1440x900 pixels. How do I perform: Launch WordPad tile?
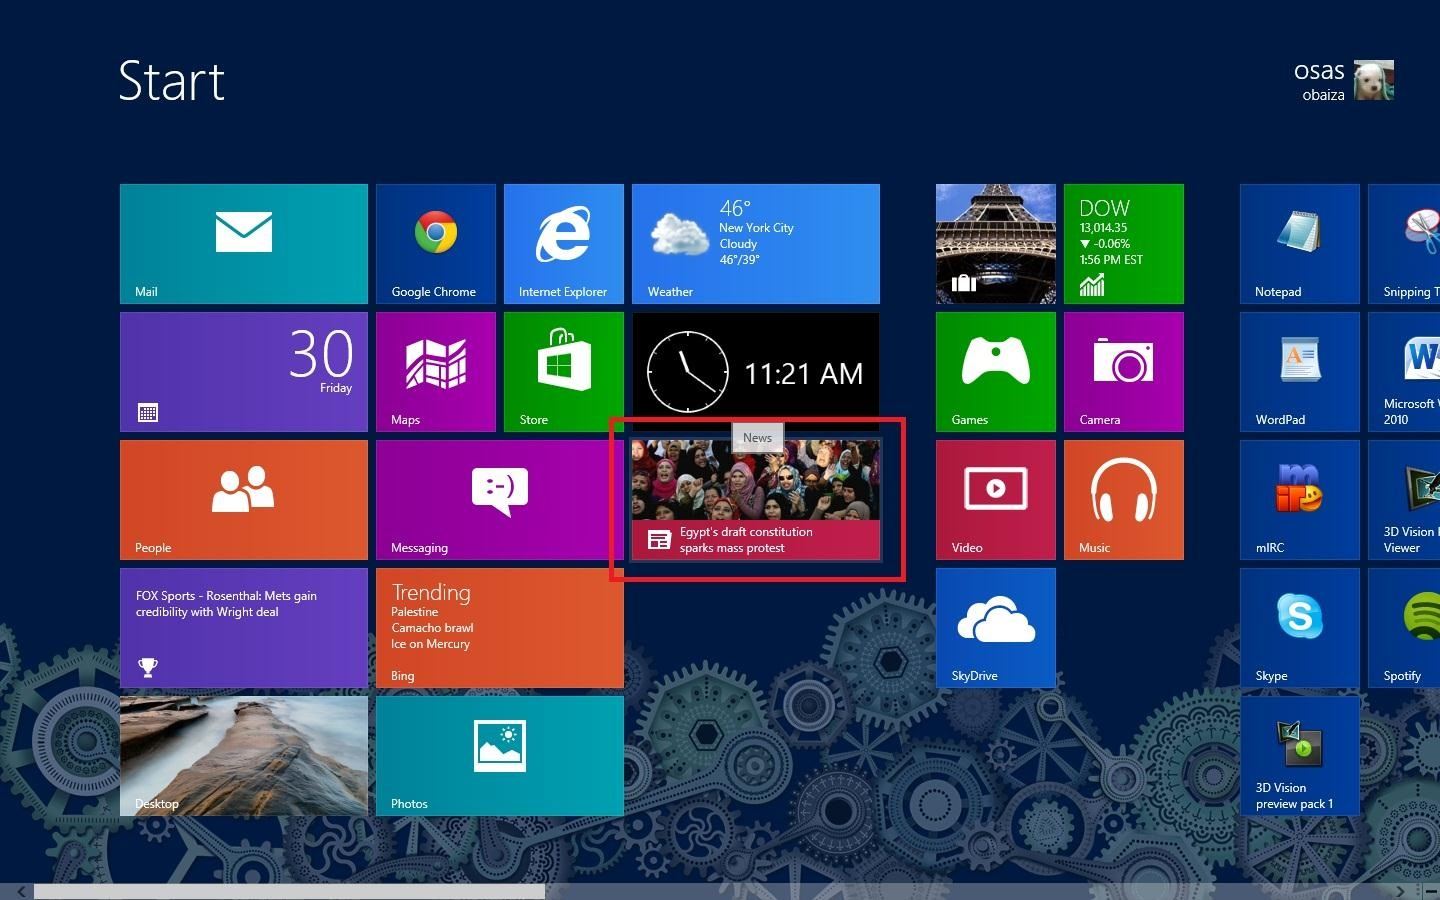click(x=1300, y=372)
